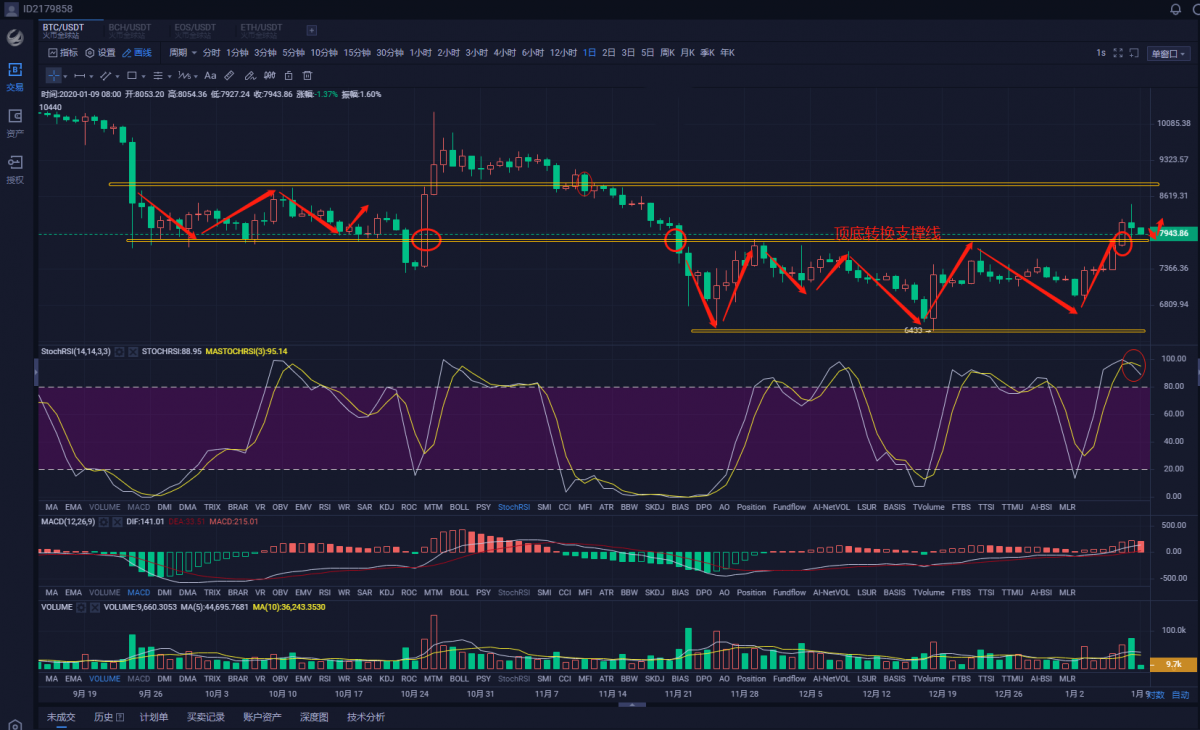Image resolution: width=1200 pixels, height=730 pixels.
Task: Collapse the left panel arrow handle
Action: click(36, 370)
